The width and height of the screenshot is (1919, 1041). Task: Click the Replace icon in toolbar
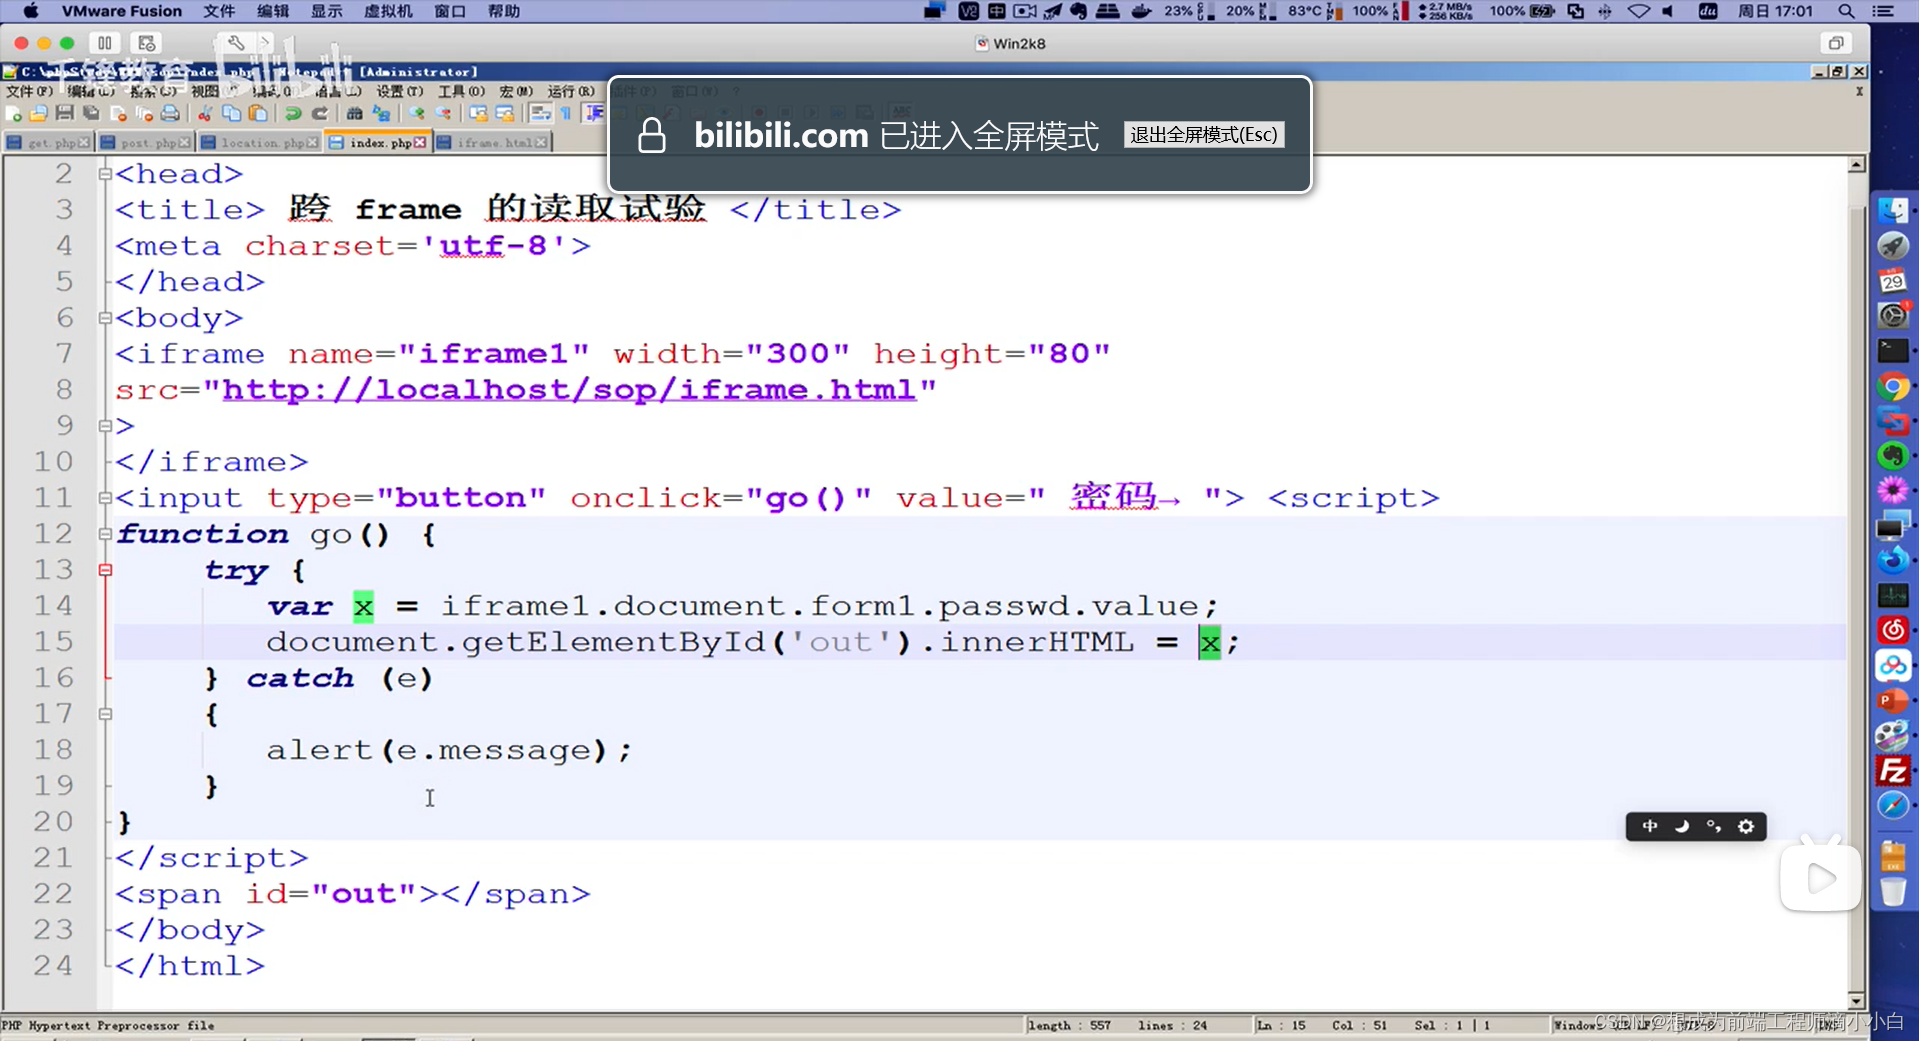[x=381, y=114]
